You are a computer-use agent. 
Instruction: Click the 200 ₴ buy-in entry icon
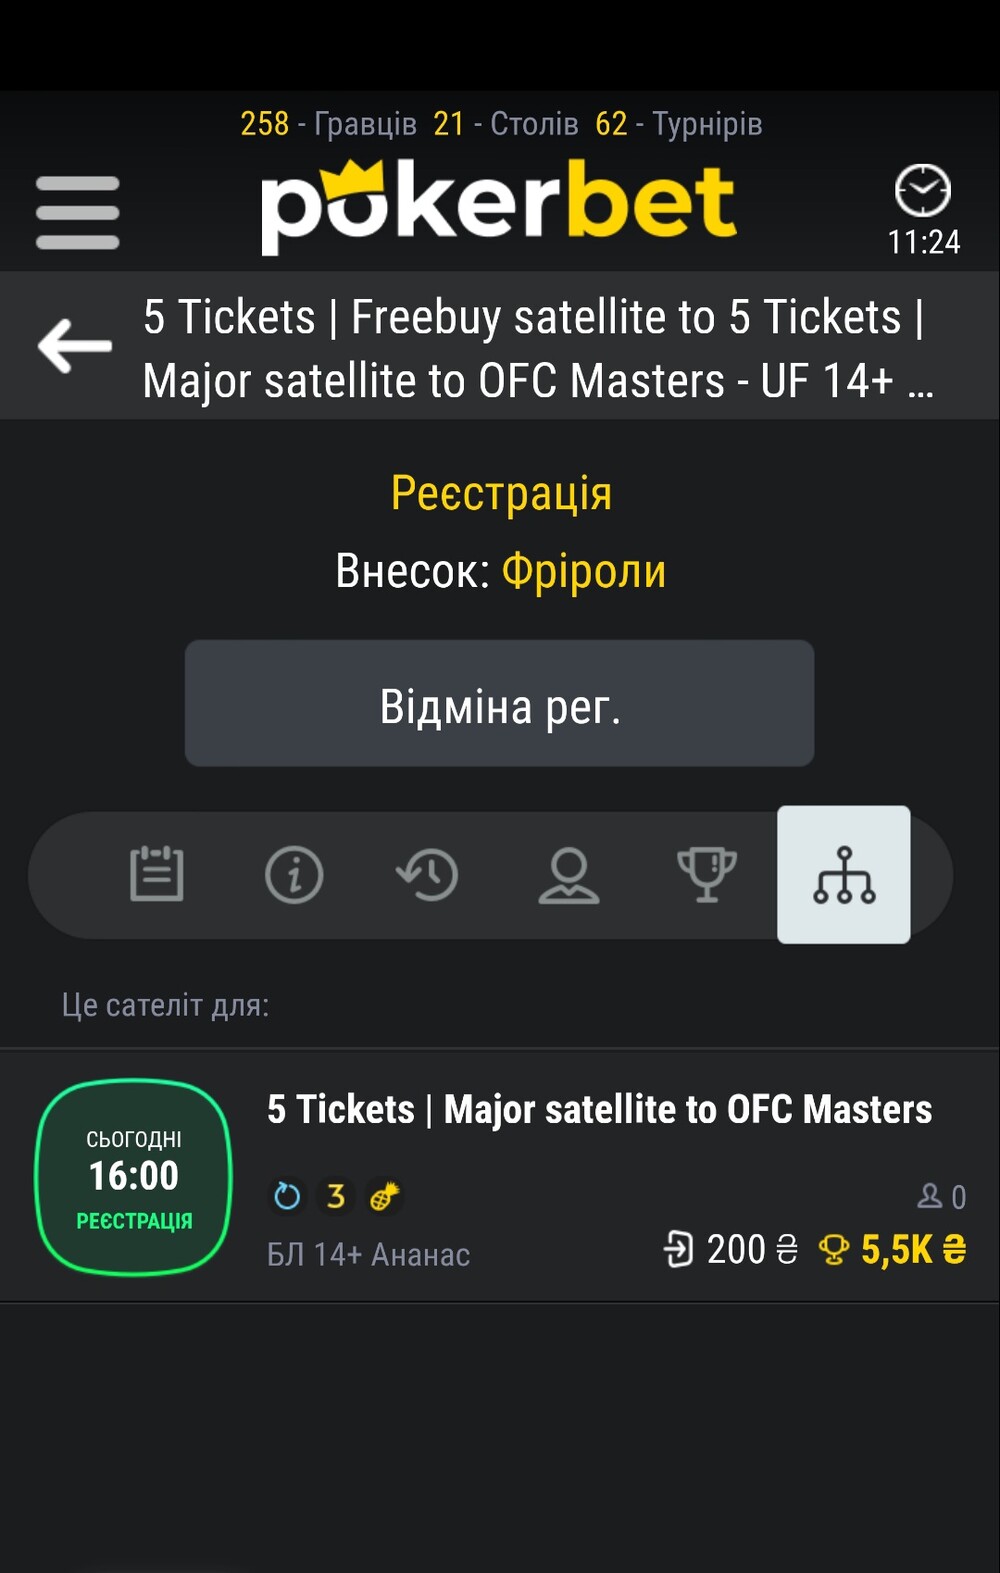pos(679,1250)
